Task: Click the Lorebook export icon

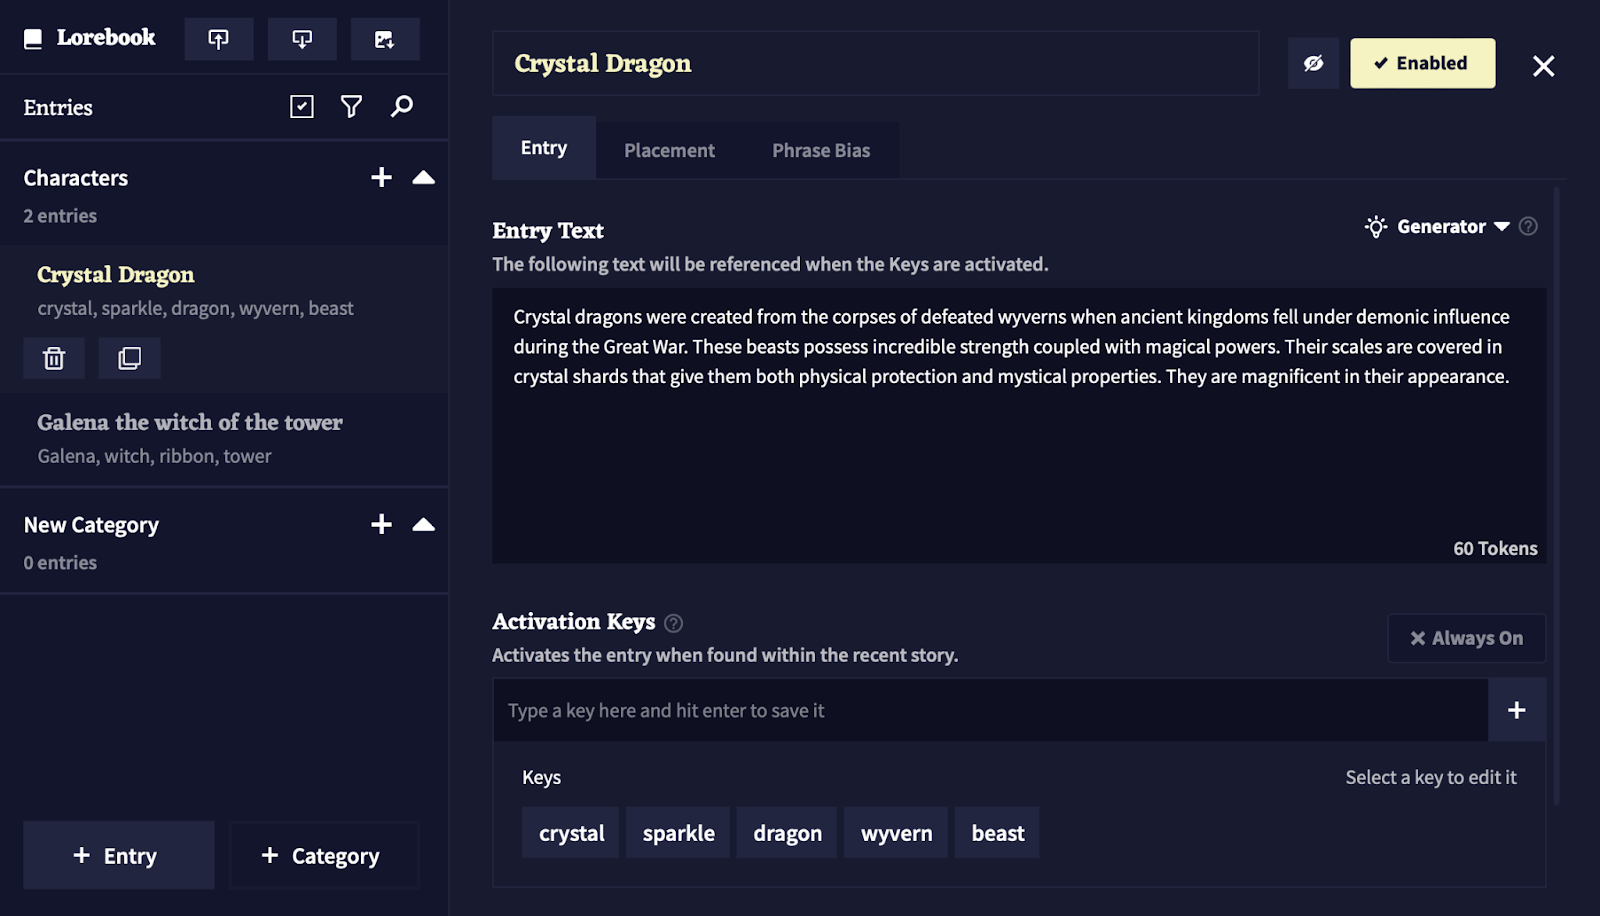Action: [x=301, y=39]
